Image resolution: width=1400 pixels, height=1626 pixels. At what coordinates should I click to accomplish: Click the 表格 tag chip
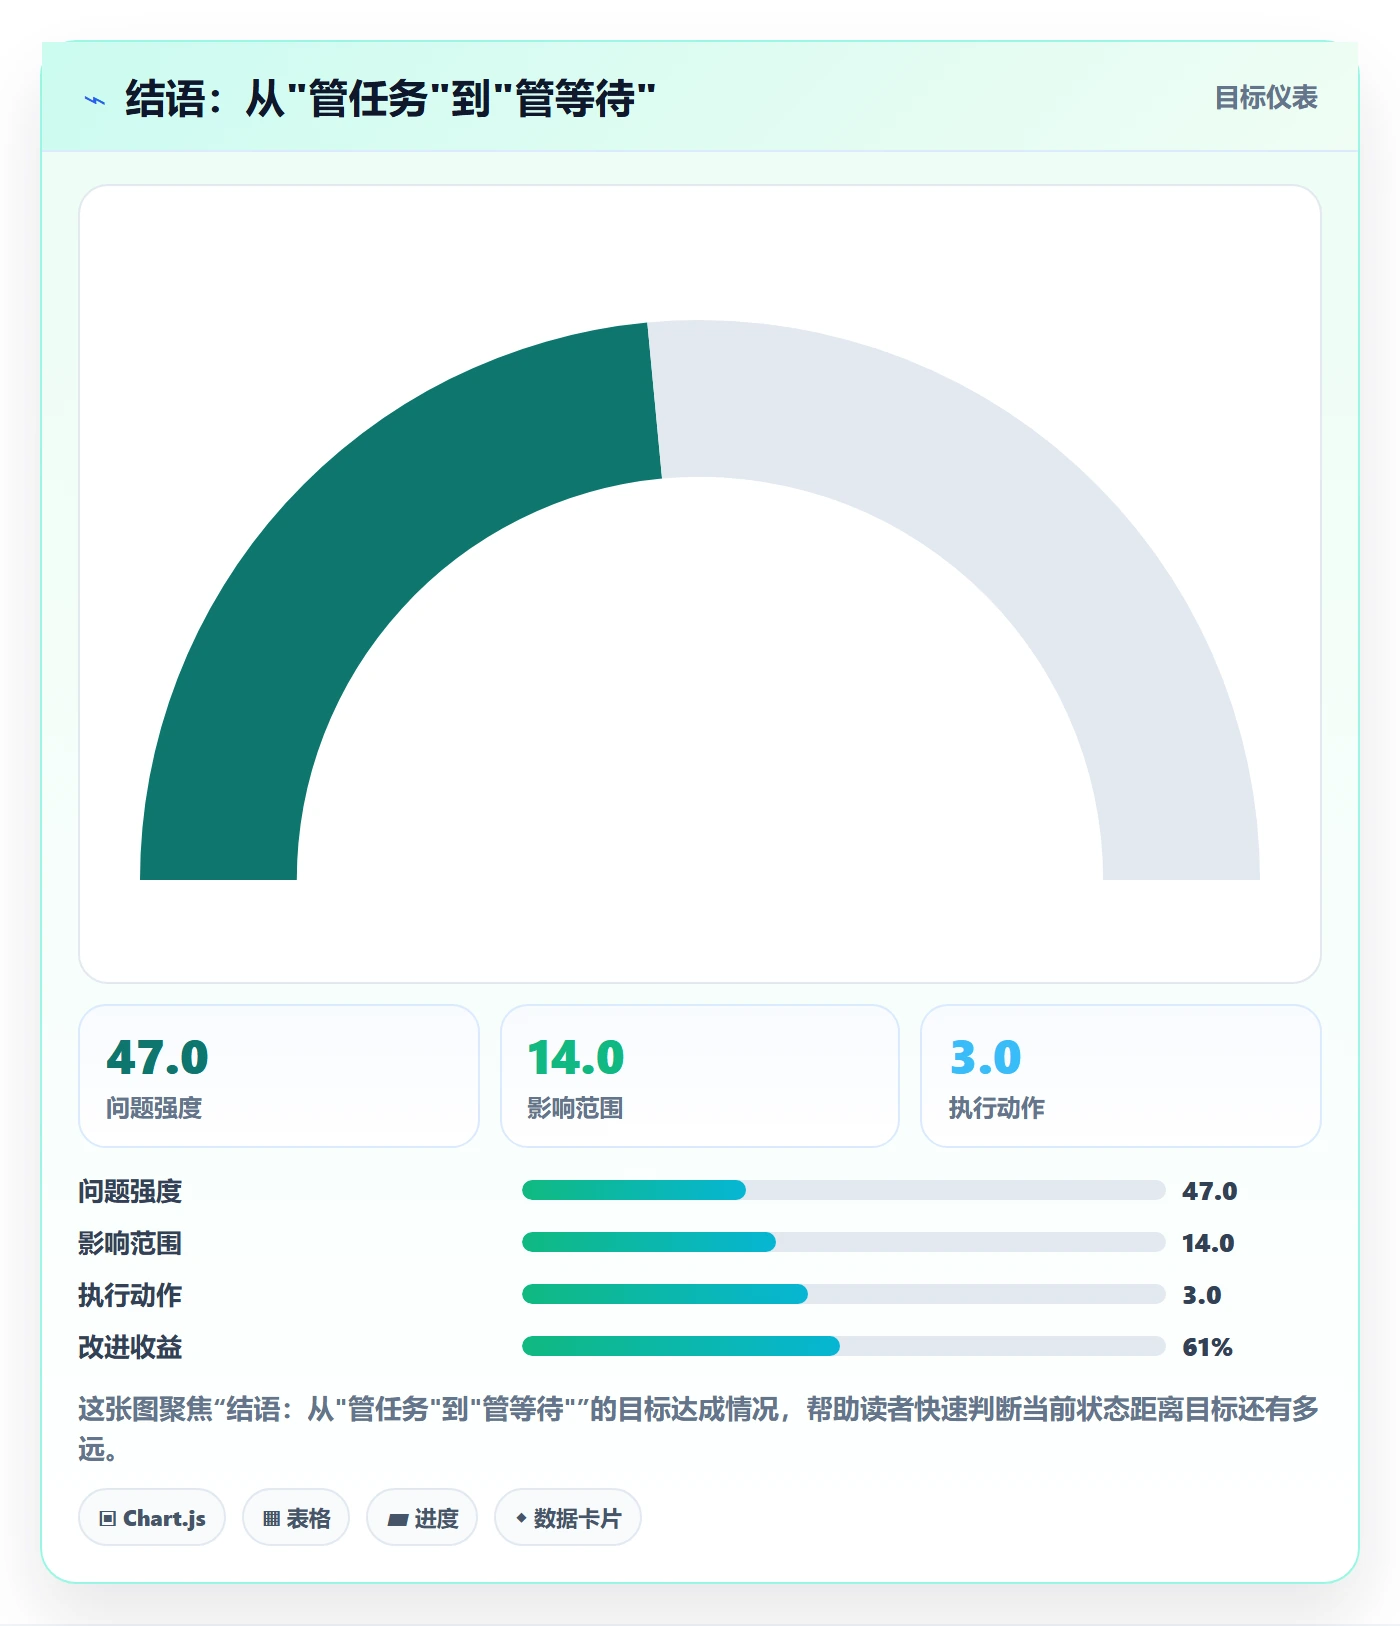(296, 1518)
